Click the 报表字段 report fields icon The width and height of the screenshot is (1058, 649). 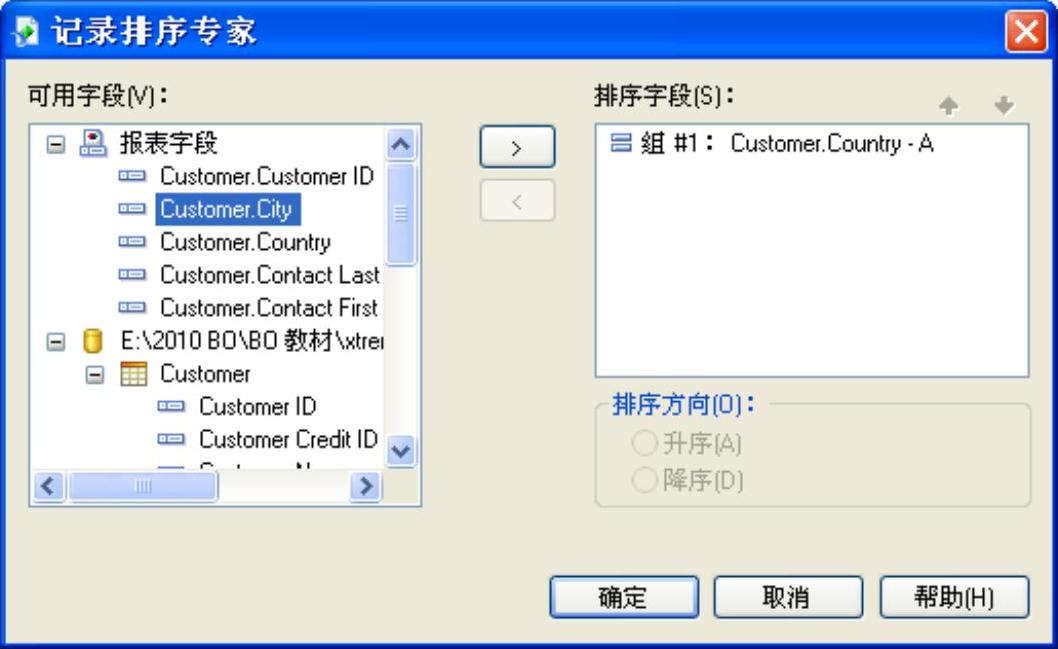93,143
